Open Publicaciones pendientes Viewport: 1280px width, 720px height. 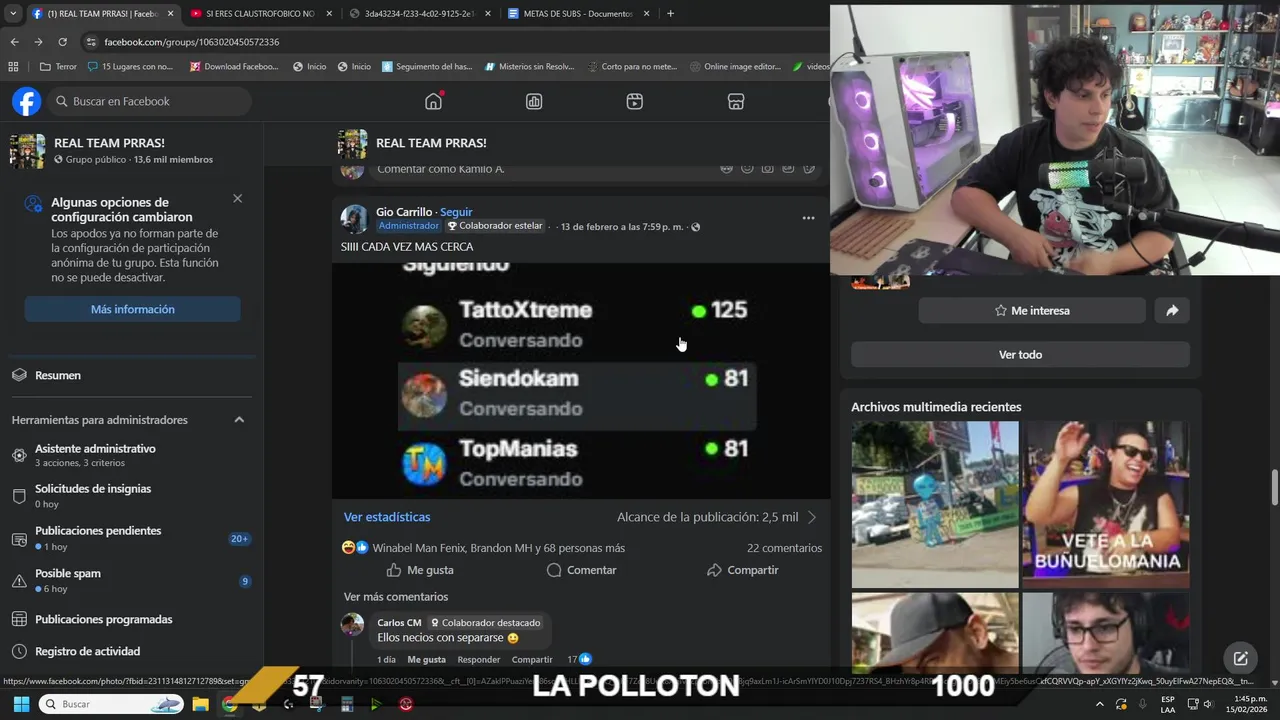(131, 538)
